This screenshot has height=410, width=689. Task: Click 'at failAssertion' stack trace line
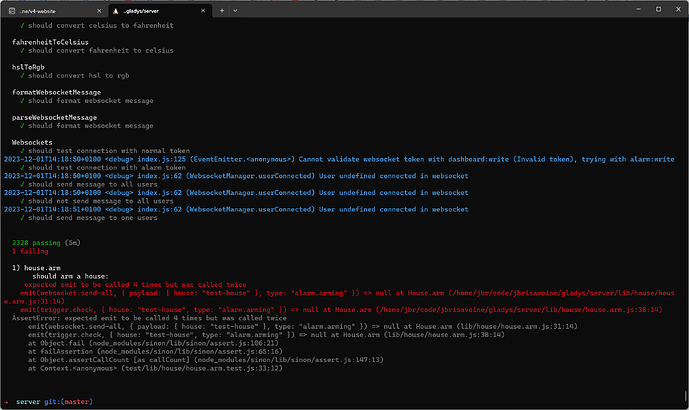click(156, 351)
